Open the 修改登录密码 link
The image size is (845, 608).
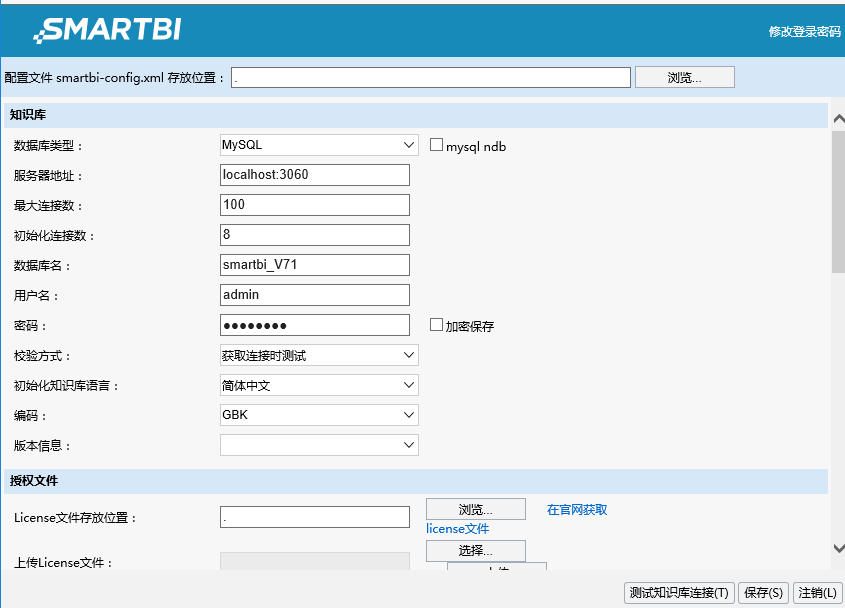click(x=805, y=32)
